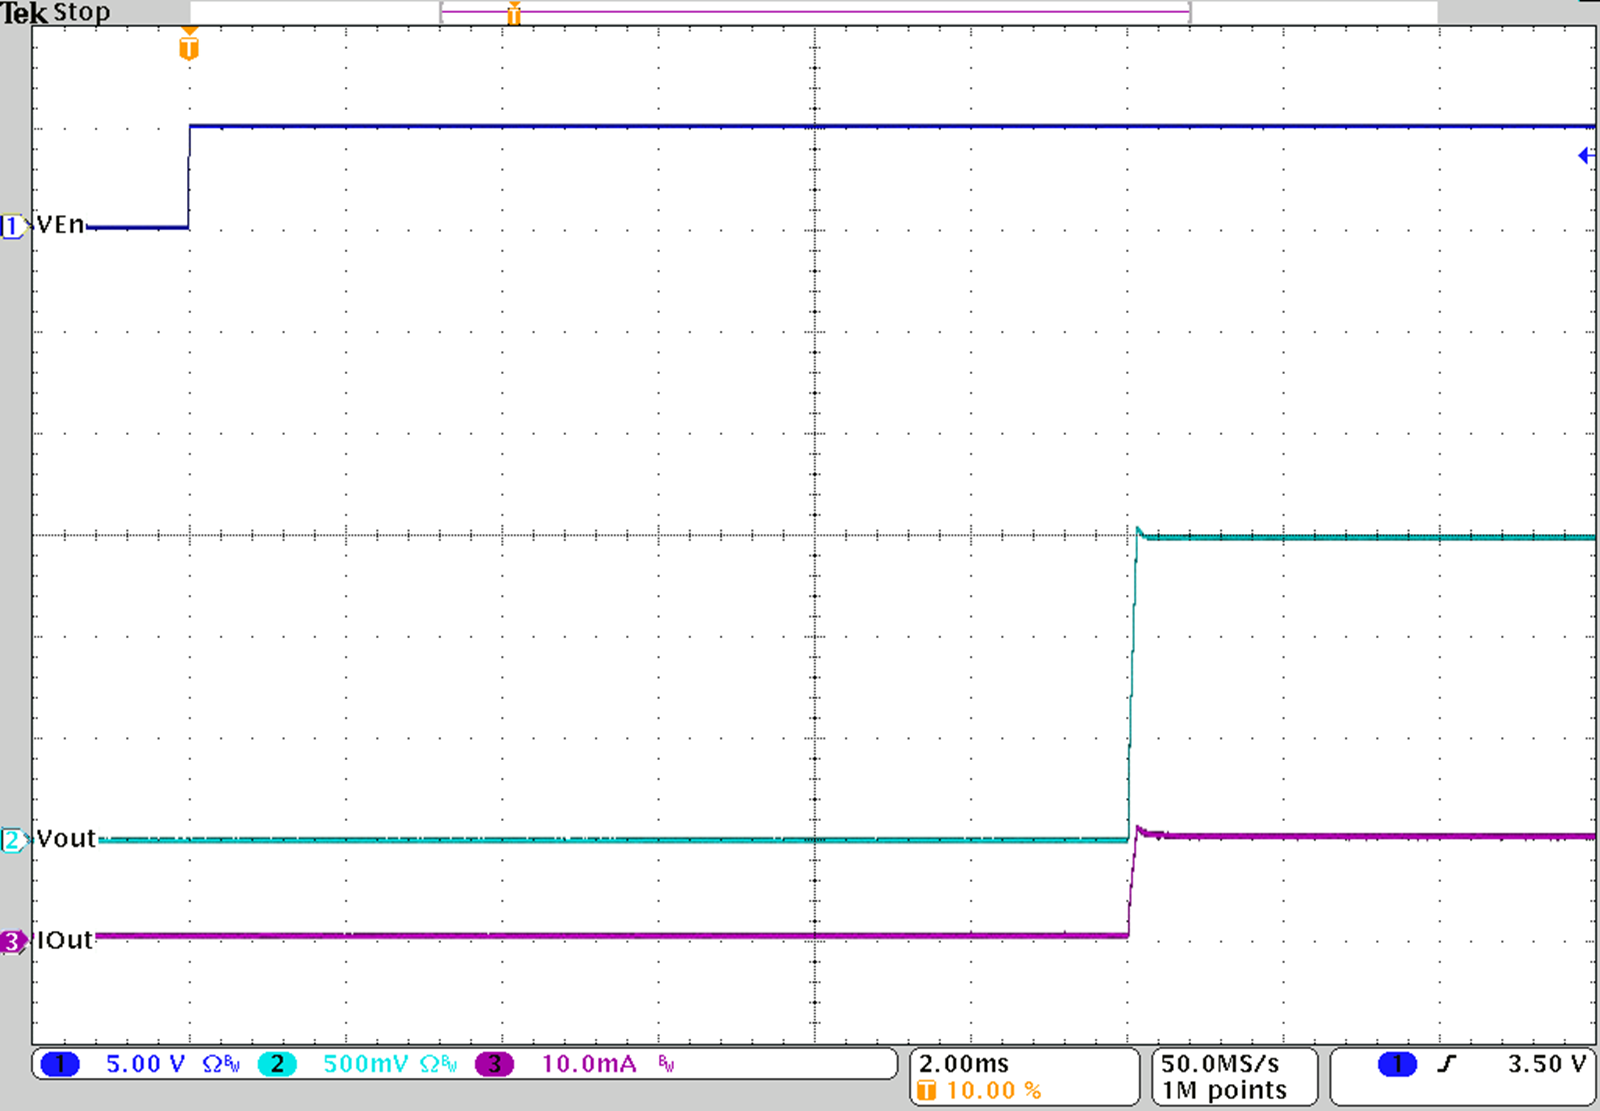Click the sample rate readout showing 50.0MS/s
The height and width of the screenshot is (1111, 1600).
pyautogui.click(x=1220, y=1063)
